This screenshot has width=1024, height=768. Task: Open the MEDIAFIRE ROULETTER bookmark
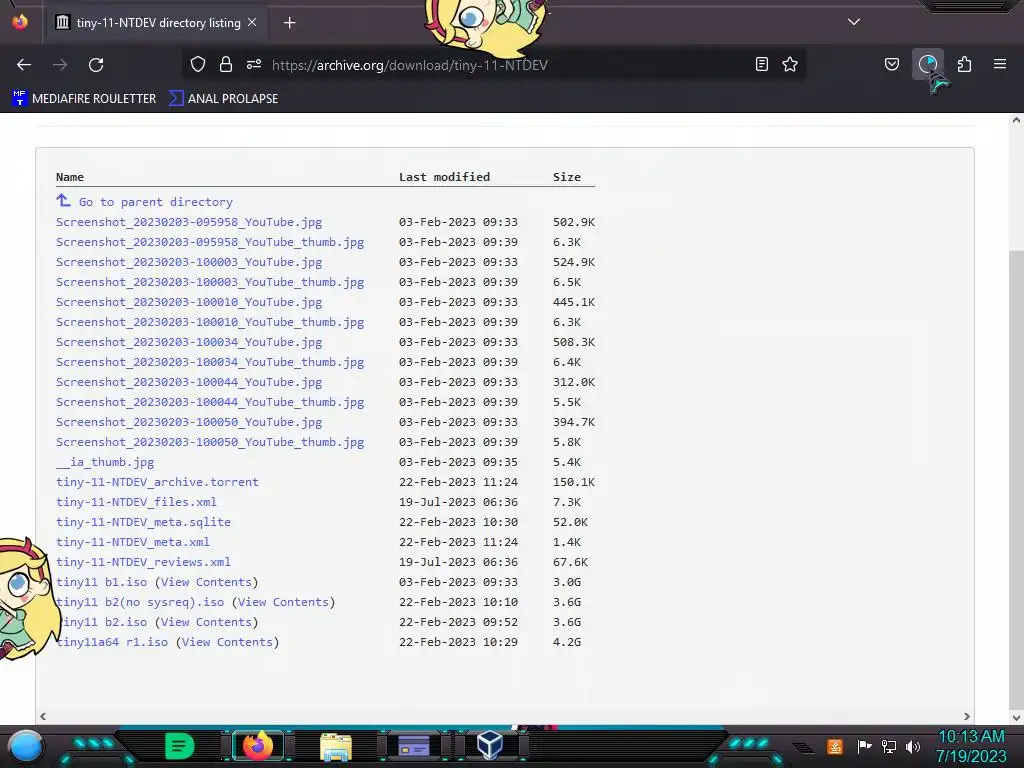point(84,99)
